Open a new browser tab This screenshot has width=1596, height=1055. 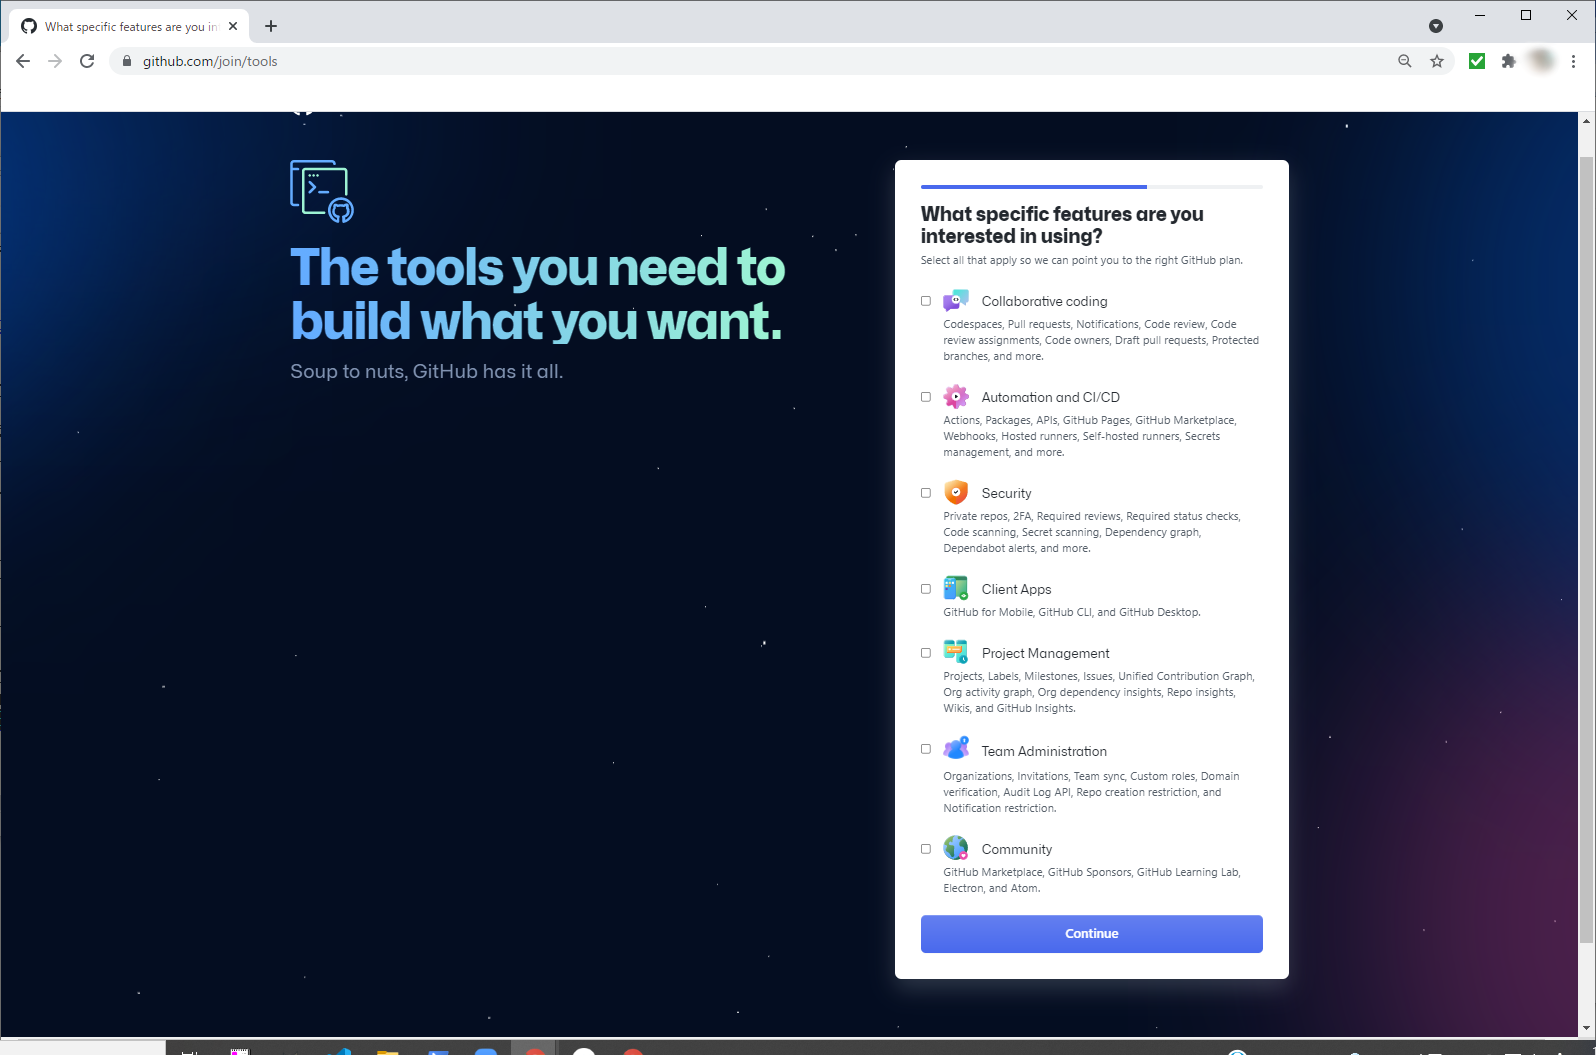coord(271,26)
